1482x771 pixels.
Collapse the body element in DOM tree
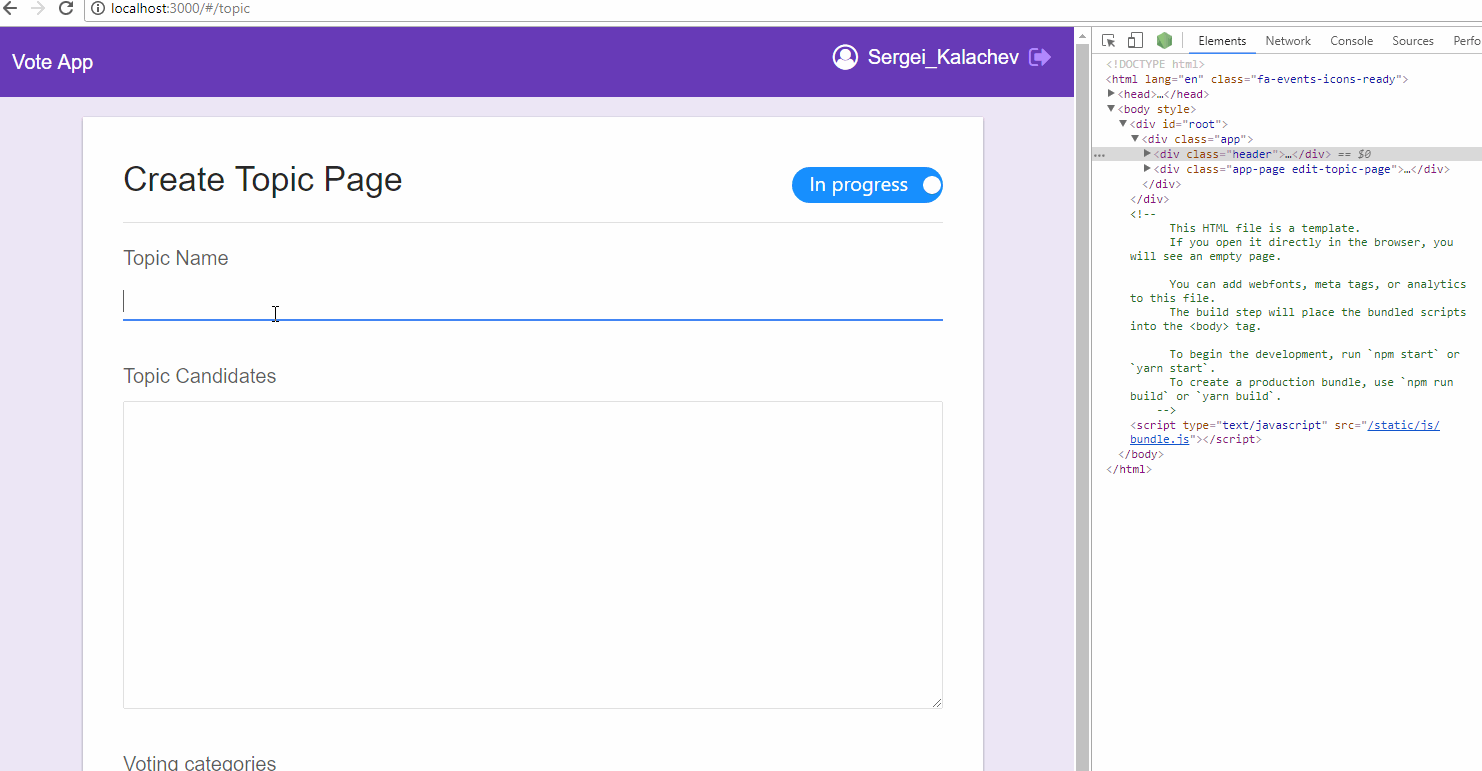[x=1111, y=109]
